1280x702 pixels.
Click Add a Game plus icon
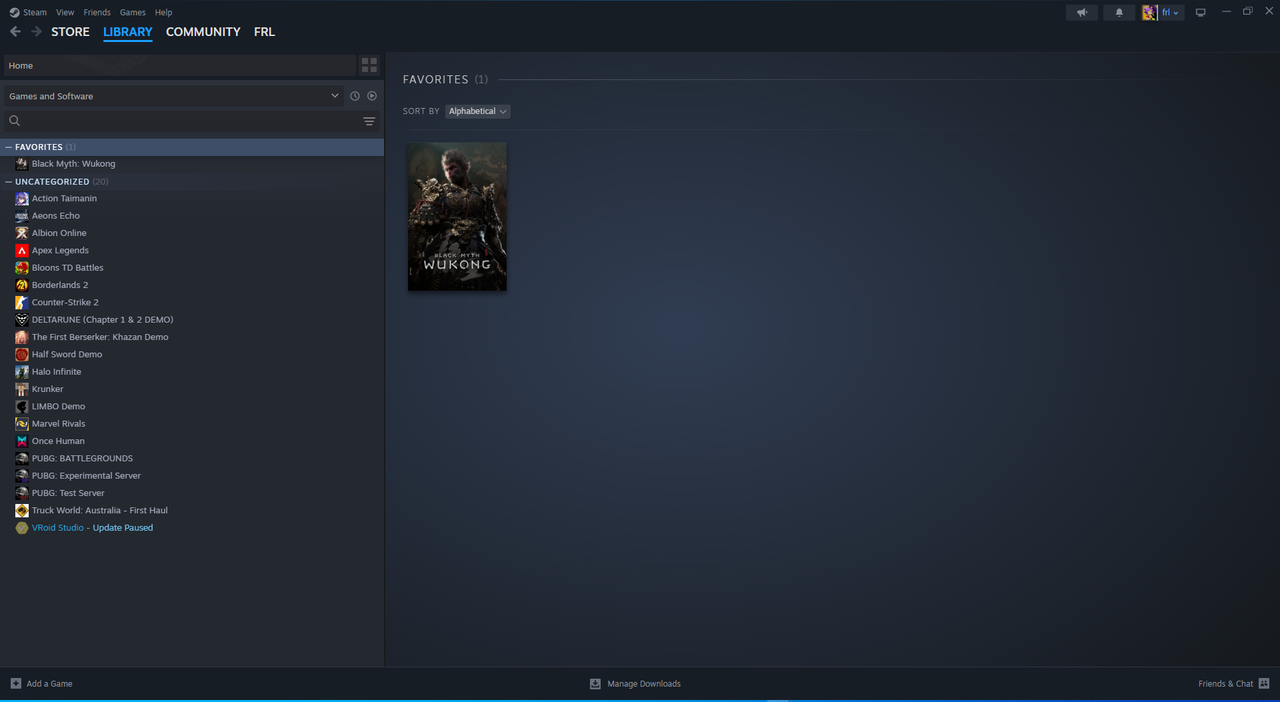16,684
